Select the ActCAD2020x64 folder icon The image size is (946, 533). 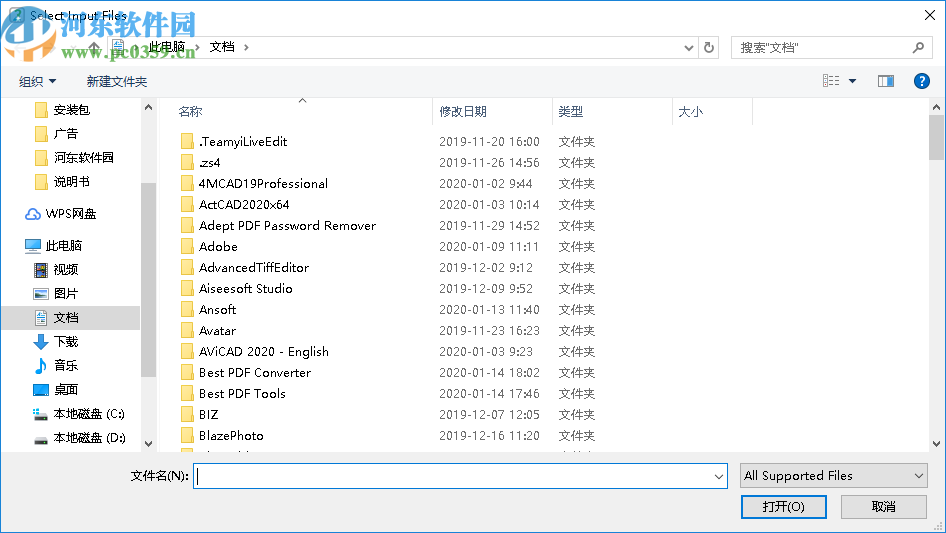[x=188, y=205]
